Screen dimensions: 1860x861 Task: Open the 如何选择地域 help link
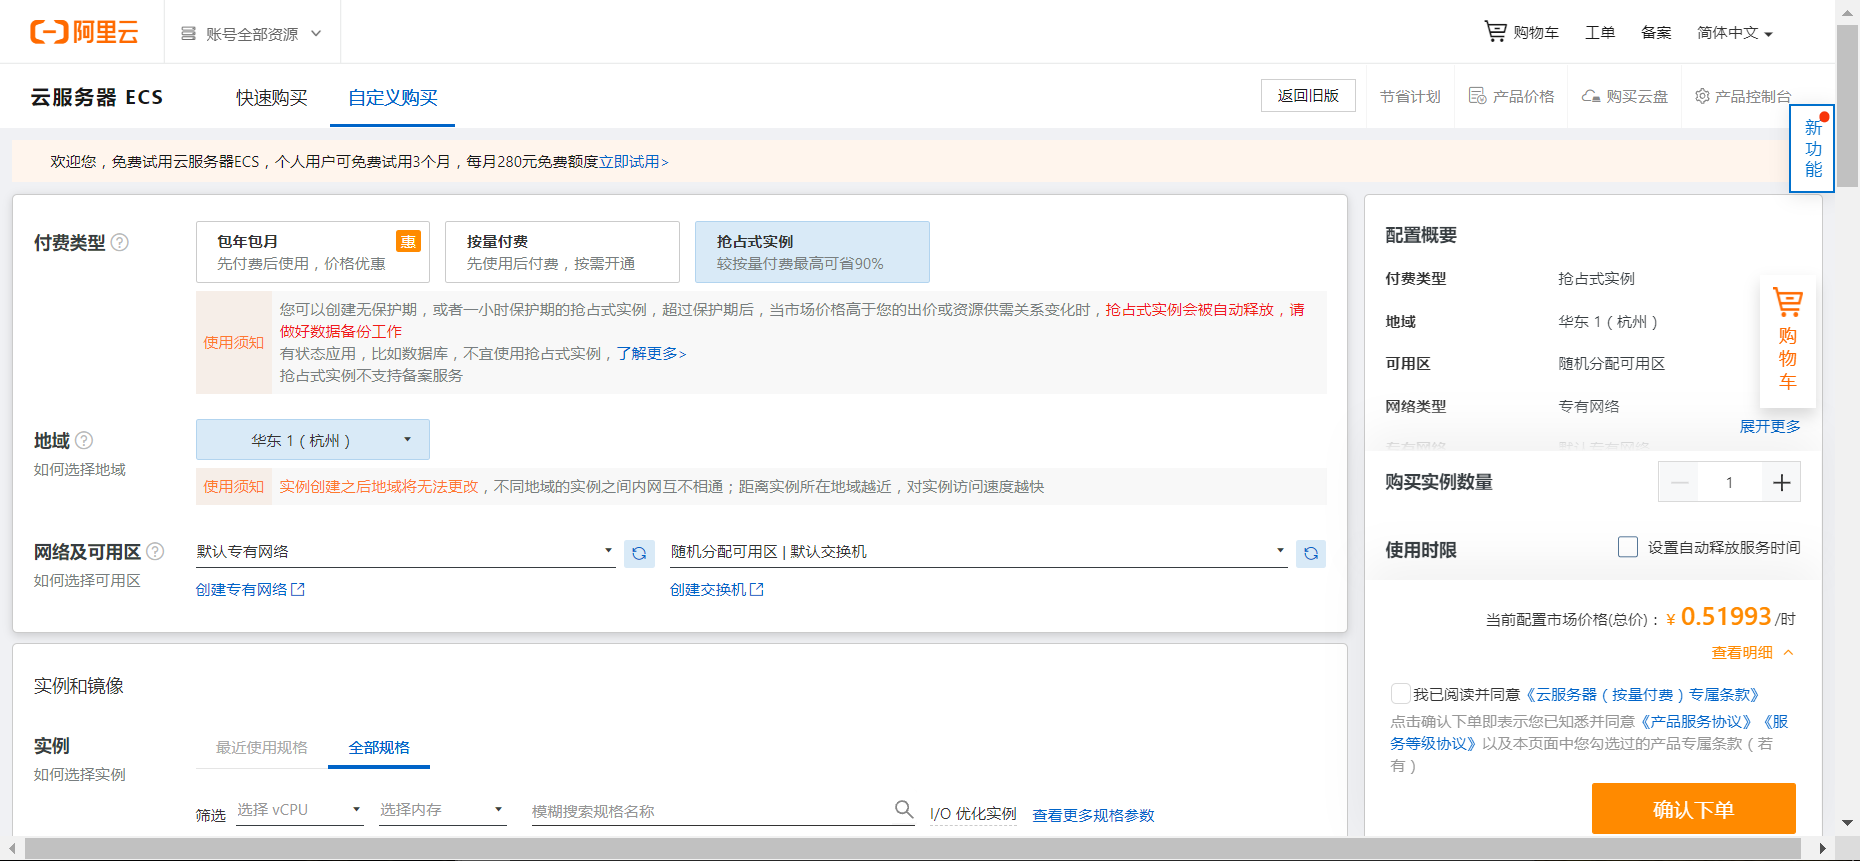[x=80, y=469]
